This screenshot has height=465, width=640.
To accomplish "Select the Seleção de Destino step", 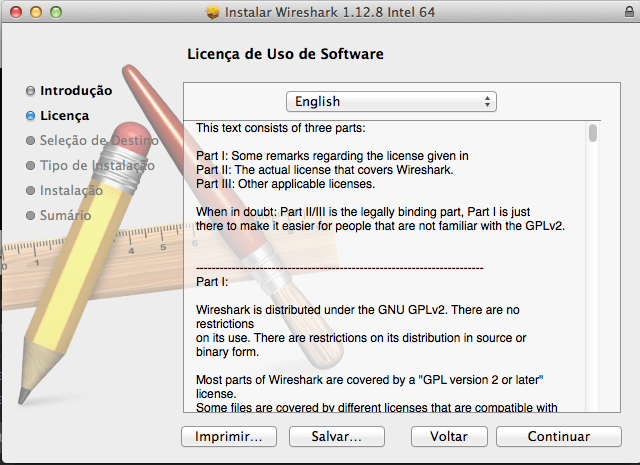I will coord(98,140).
